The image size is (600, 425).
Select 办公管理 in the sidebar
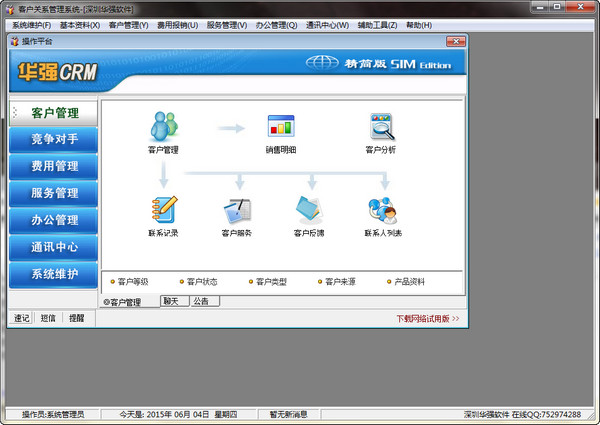coord(53,220)
